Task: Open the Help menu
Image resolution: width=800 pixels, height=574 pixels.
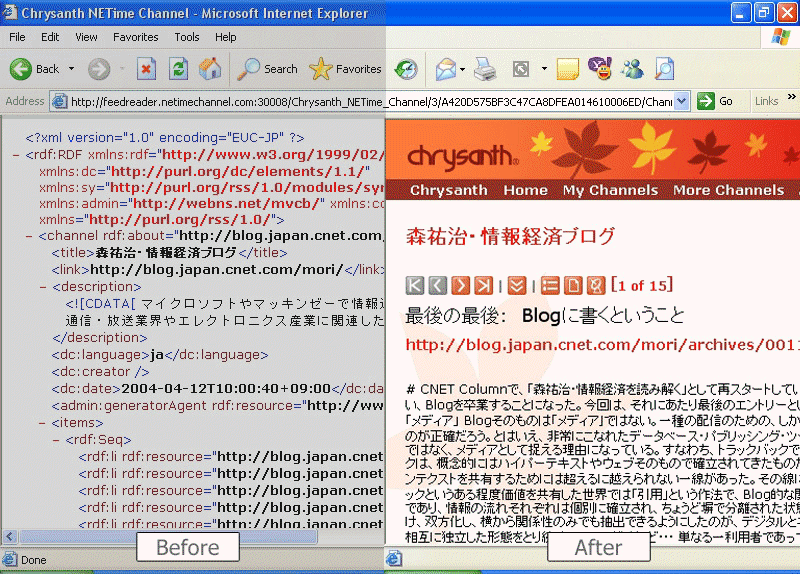Action: (226, 37)
